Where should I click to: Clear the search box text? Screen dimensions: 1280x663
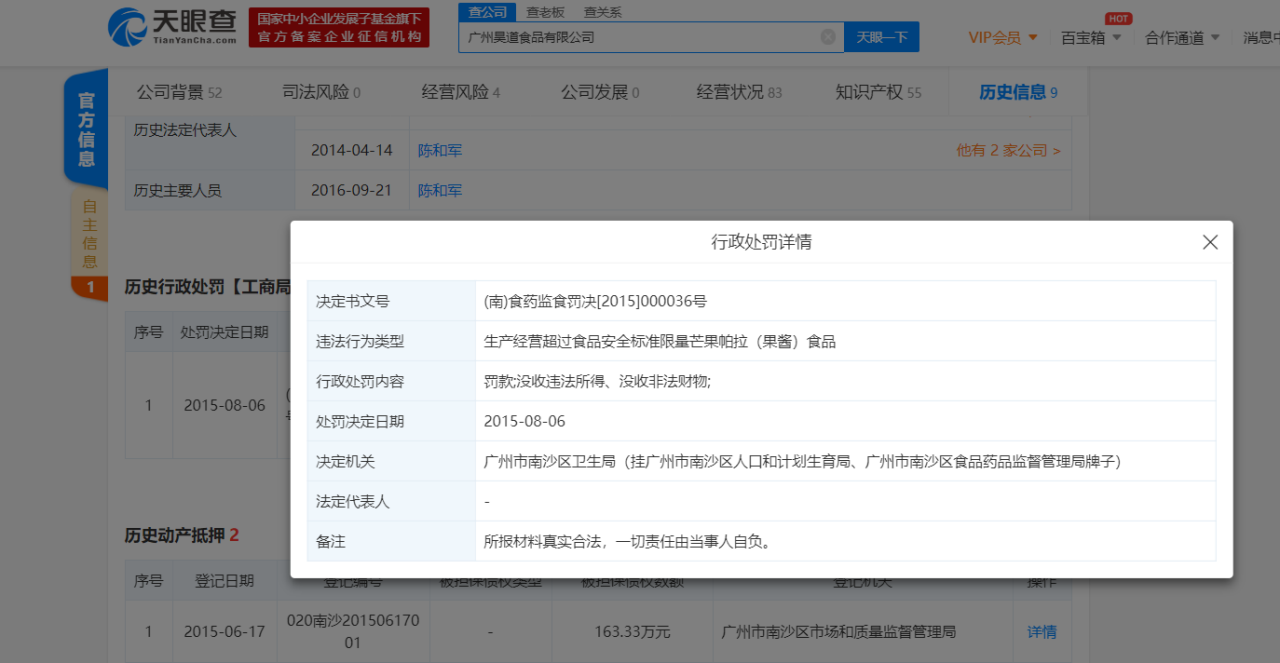tap(828, 37)
